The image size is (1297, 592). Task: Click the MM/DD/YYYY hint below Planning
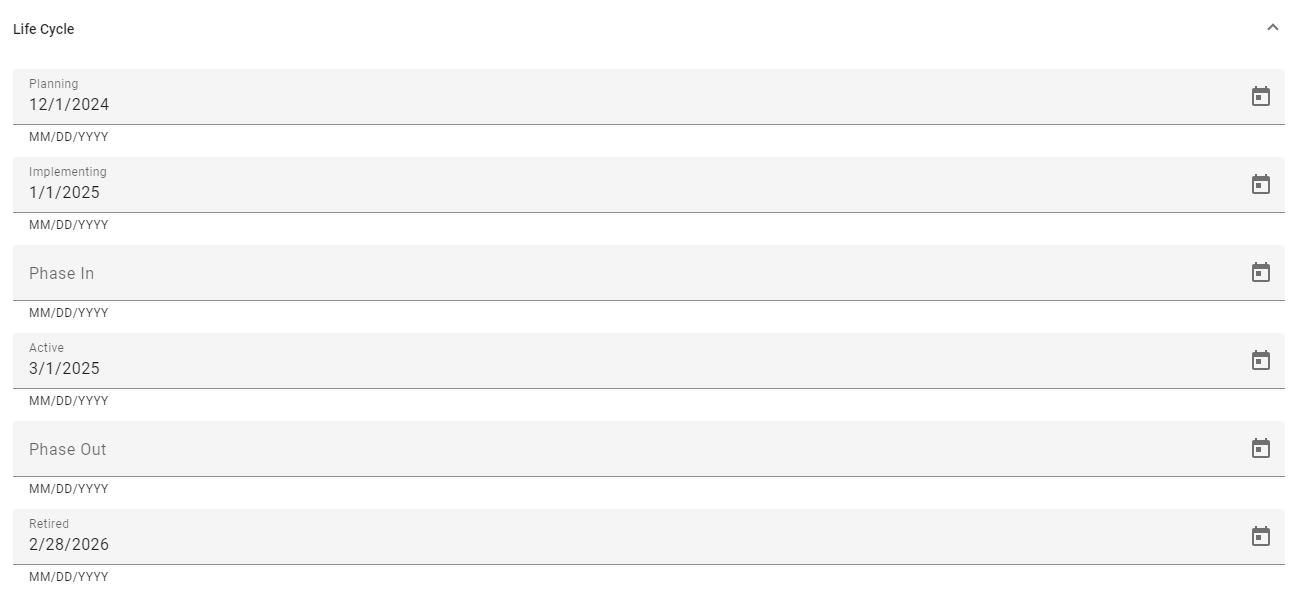(x=69, y=137)
